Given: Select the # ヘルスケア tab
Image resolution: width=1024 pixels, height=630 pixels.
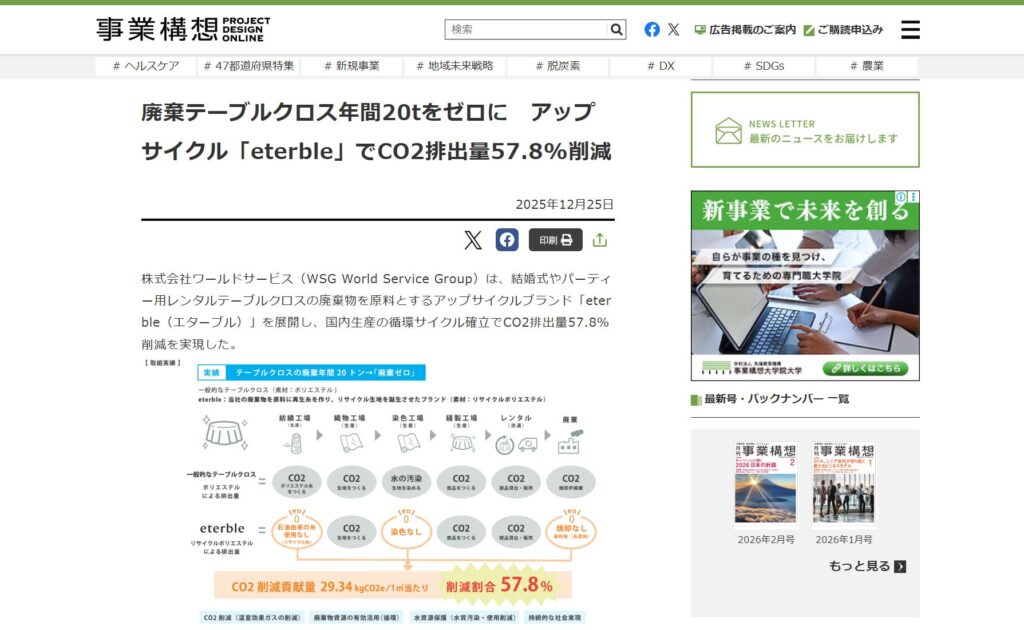Looking at the screenshot, I should 146,66.
